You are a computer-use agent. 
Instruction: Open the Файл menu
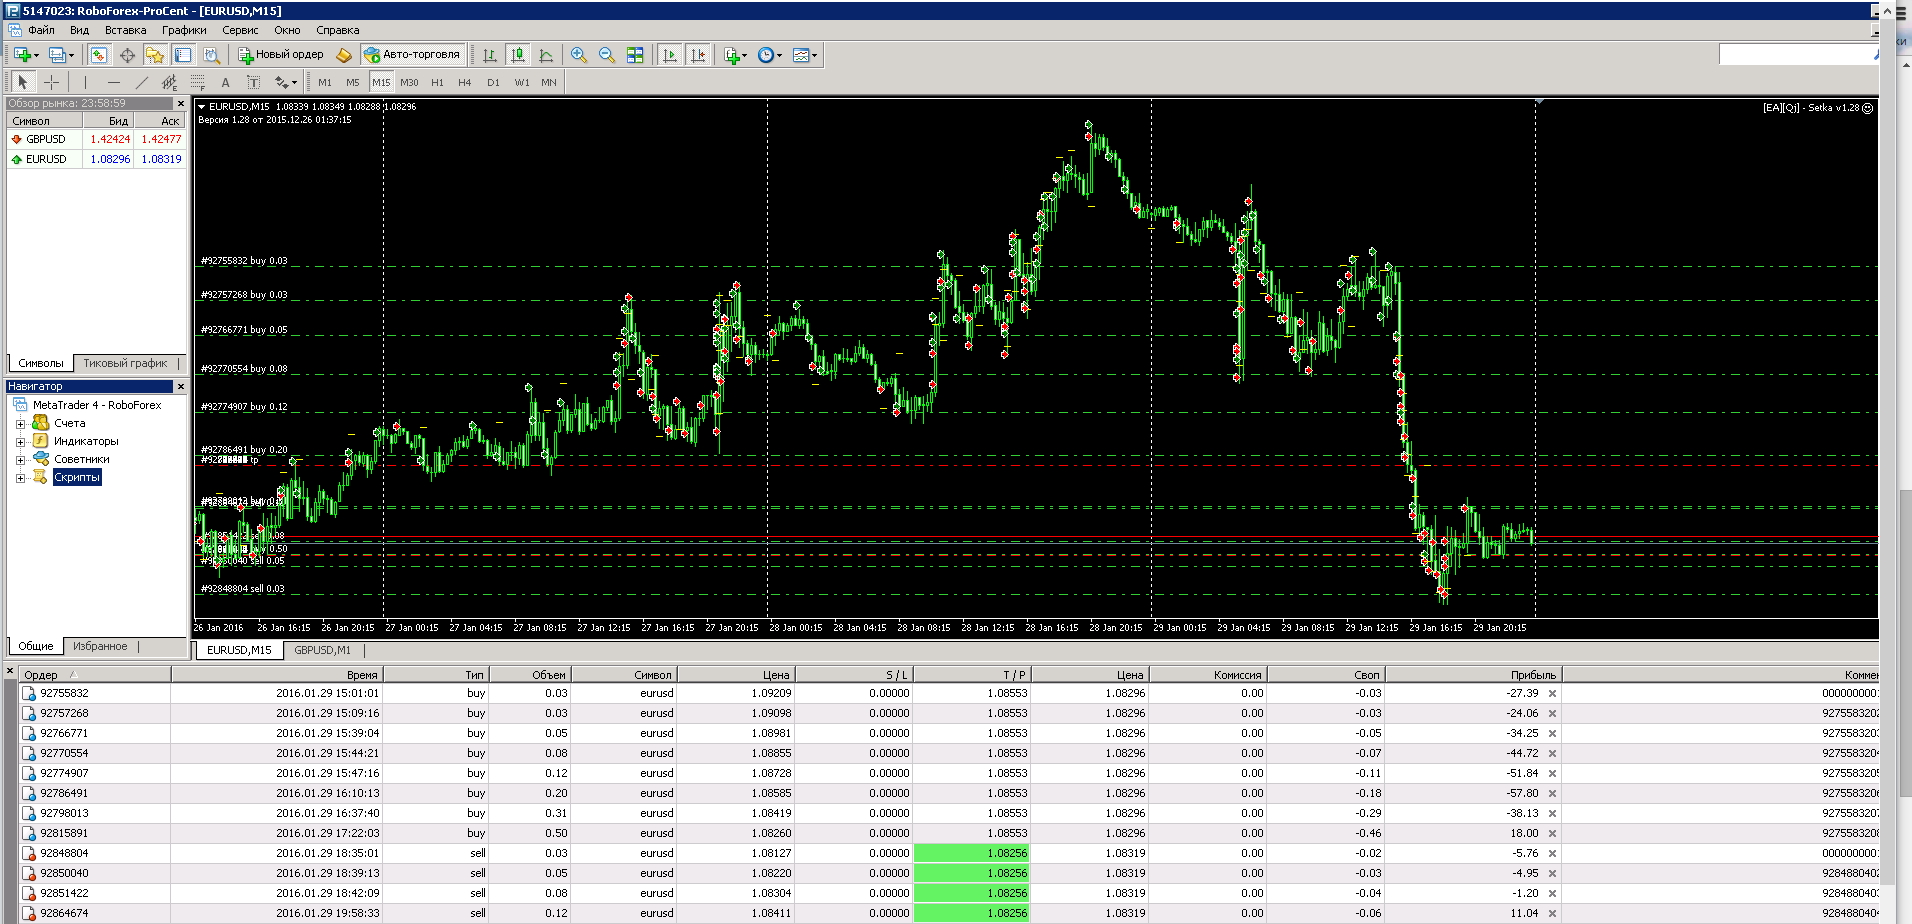(41, 30)
